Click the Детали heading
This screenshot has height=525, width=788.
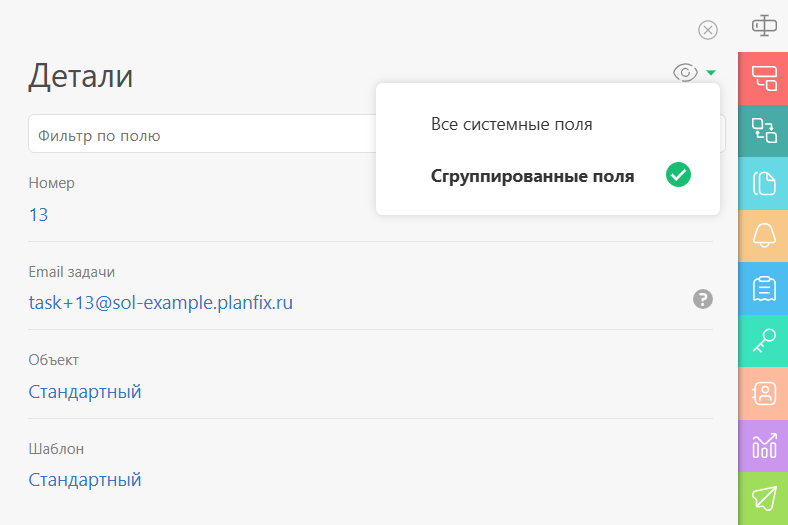pyautogui.click(x=80, y=76)
